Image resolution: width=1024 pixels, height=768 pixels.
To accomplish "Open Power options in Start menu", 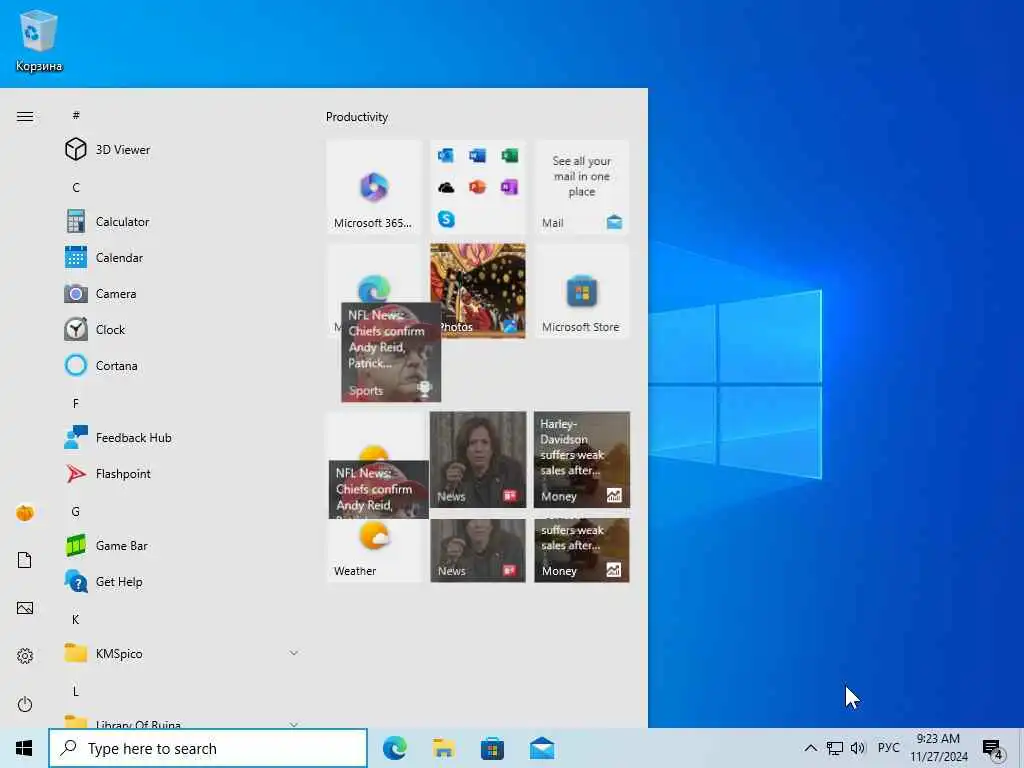I will 25,704.
